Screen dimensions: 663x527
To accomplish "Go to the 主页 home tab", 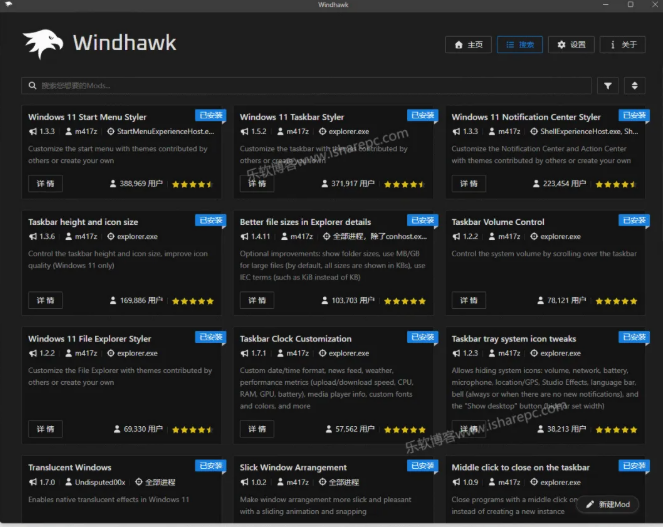I will click(x=468, y=45).
